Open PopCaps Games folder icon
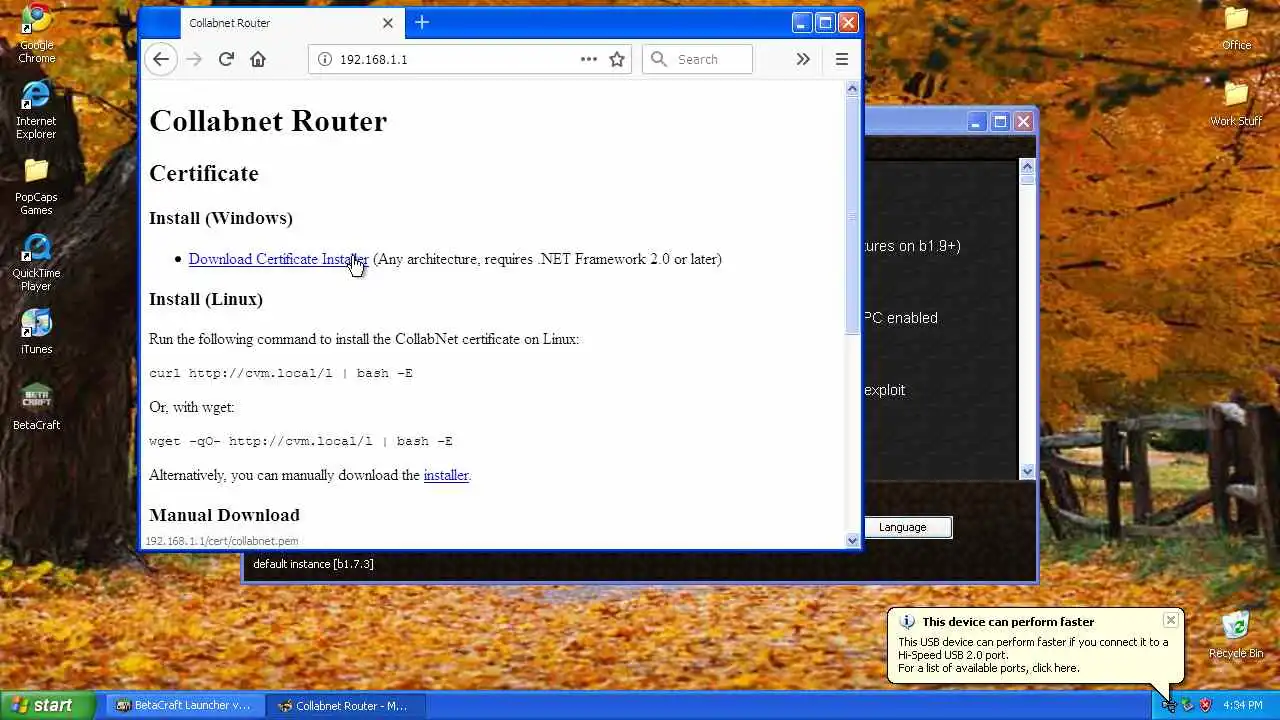 tap(36, 187)
